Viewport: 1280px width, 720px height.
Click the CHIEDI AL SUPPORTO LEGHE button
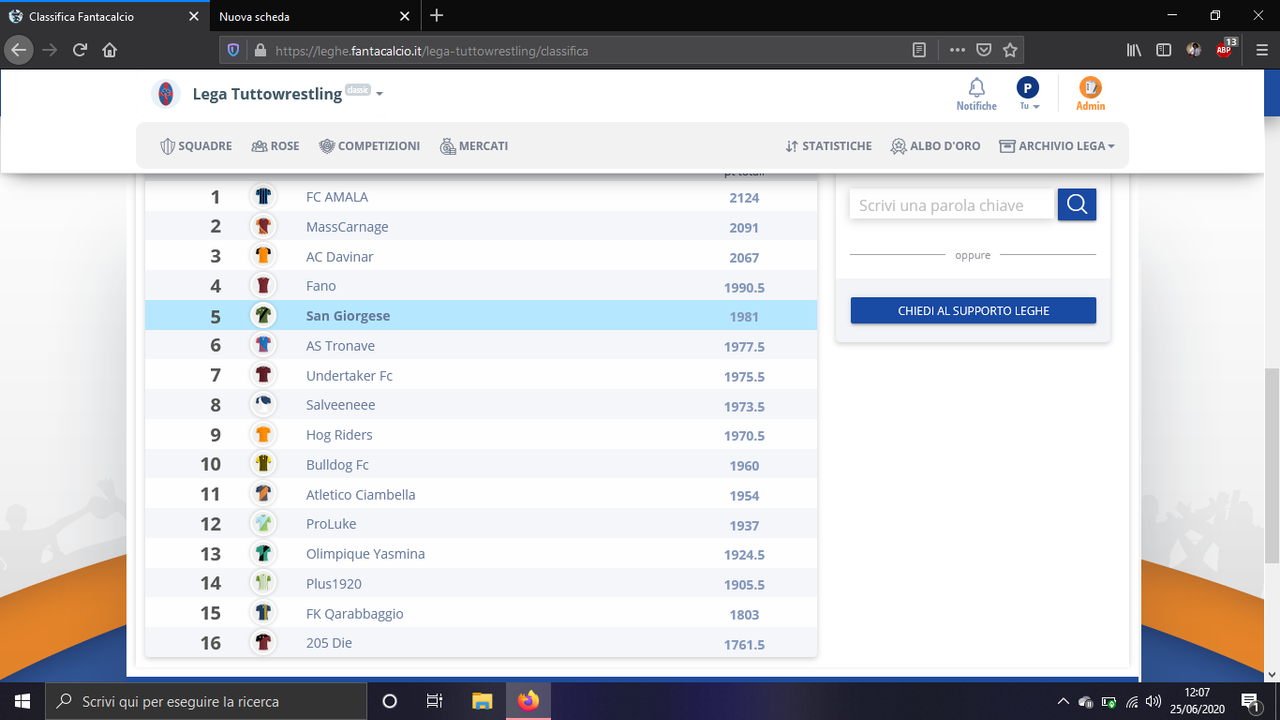pos(972,310)
